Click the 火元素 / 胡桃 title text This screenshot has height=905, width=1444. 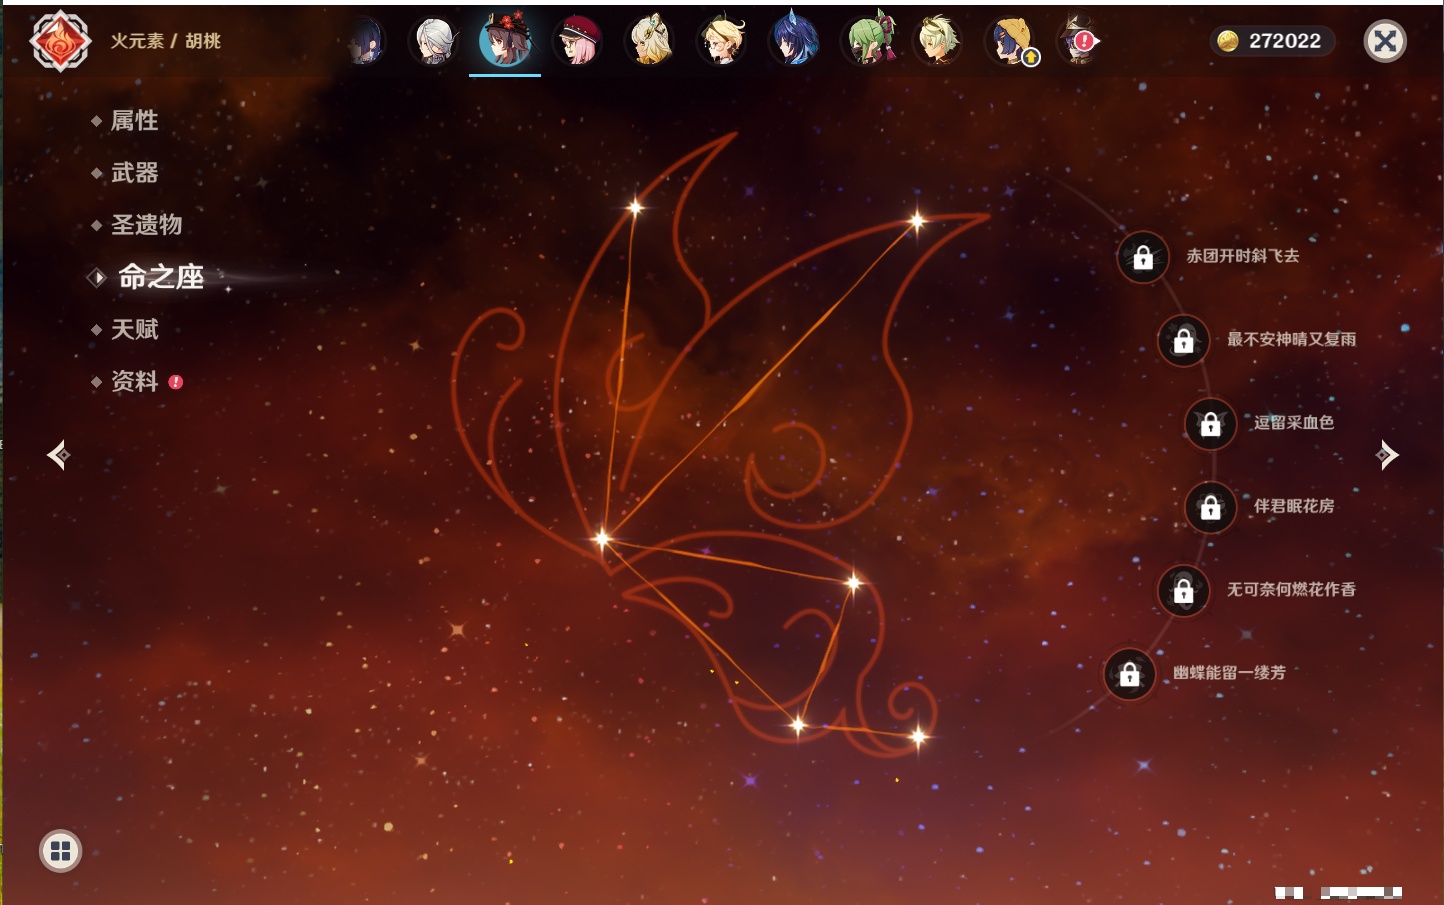tap(166, 41)
